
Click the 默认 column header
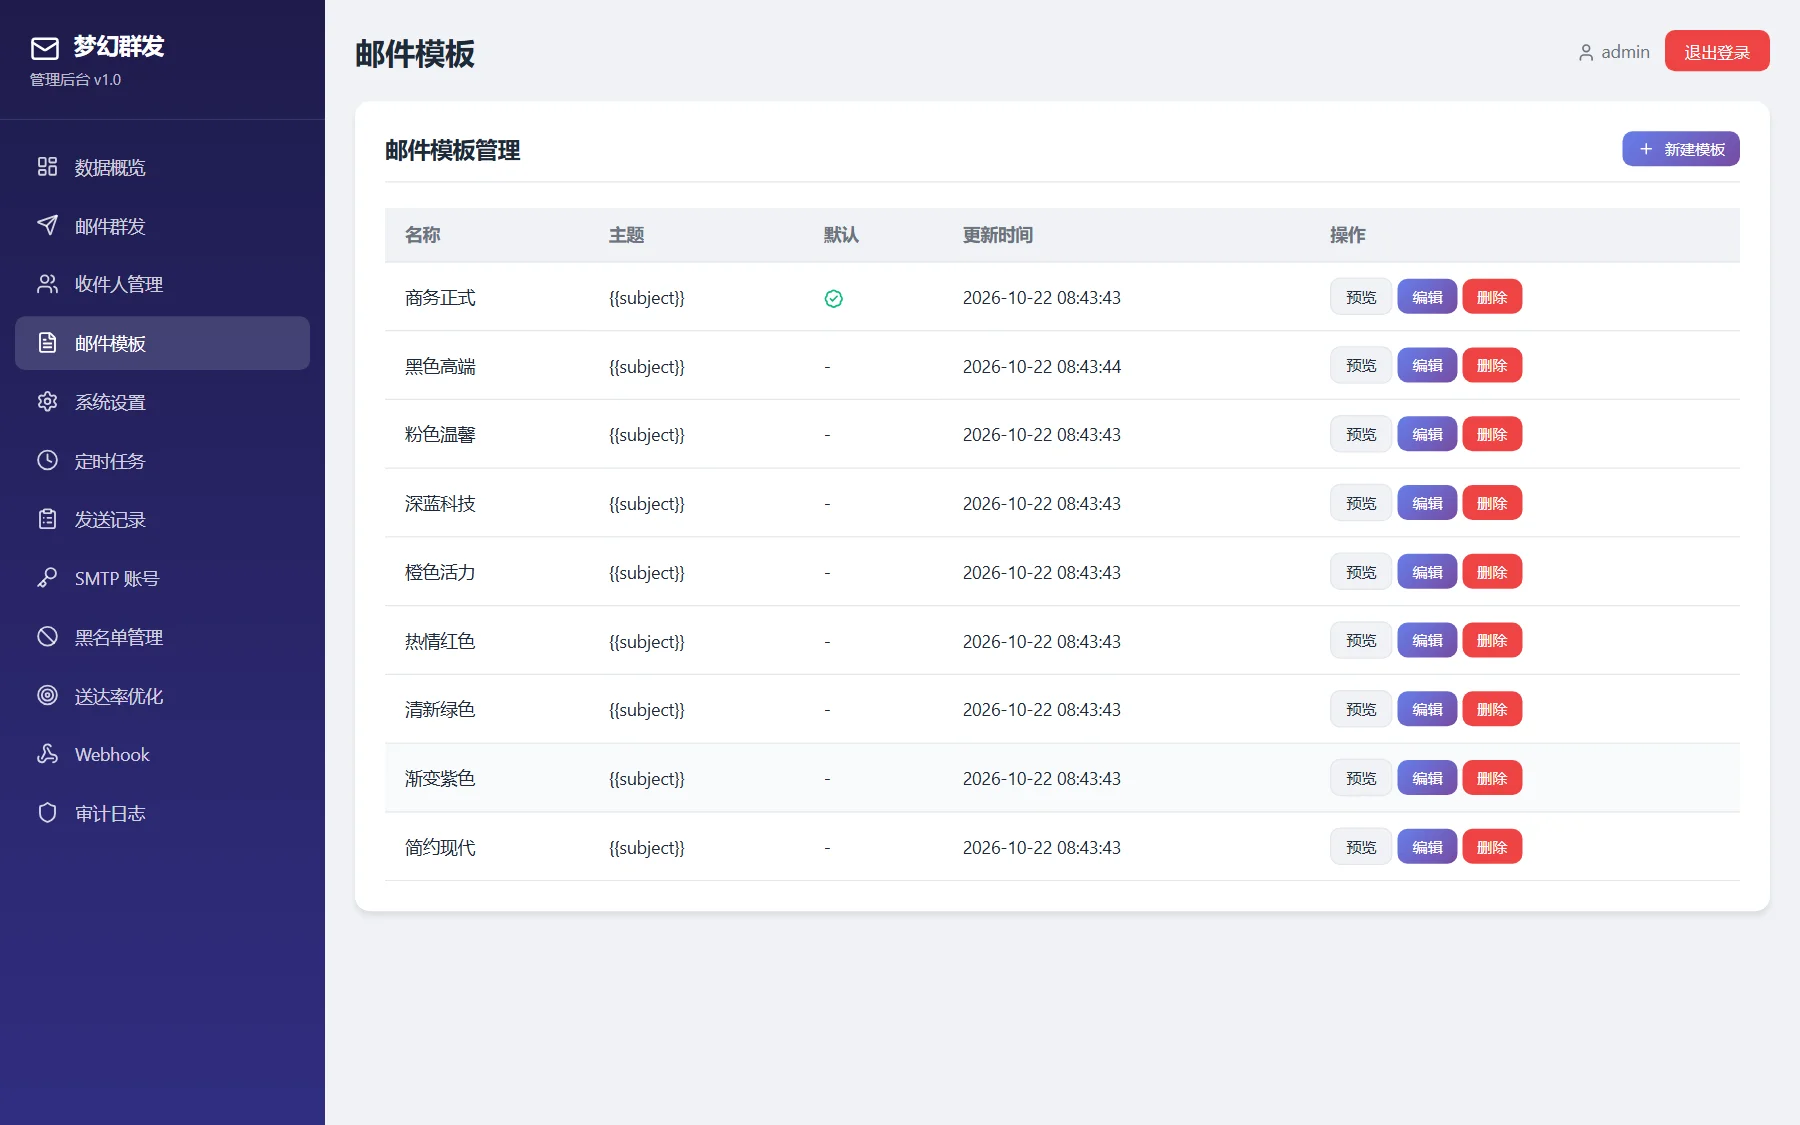pyautogui.click(x=841, y=235)
